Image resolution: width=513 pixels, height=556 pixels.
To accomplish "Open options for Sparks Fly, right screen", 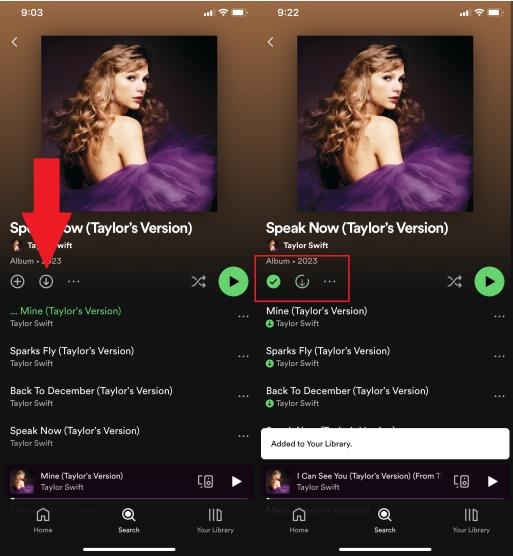I will click(x=499, y=356).
